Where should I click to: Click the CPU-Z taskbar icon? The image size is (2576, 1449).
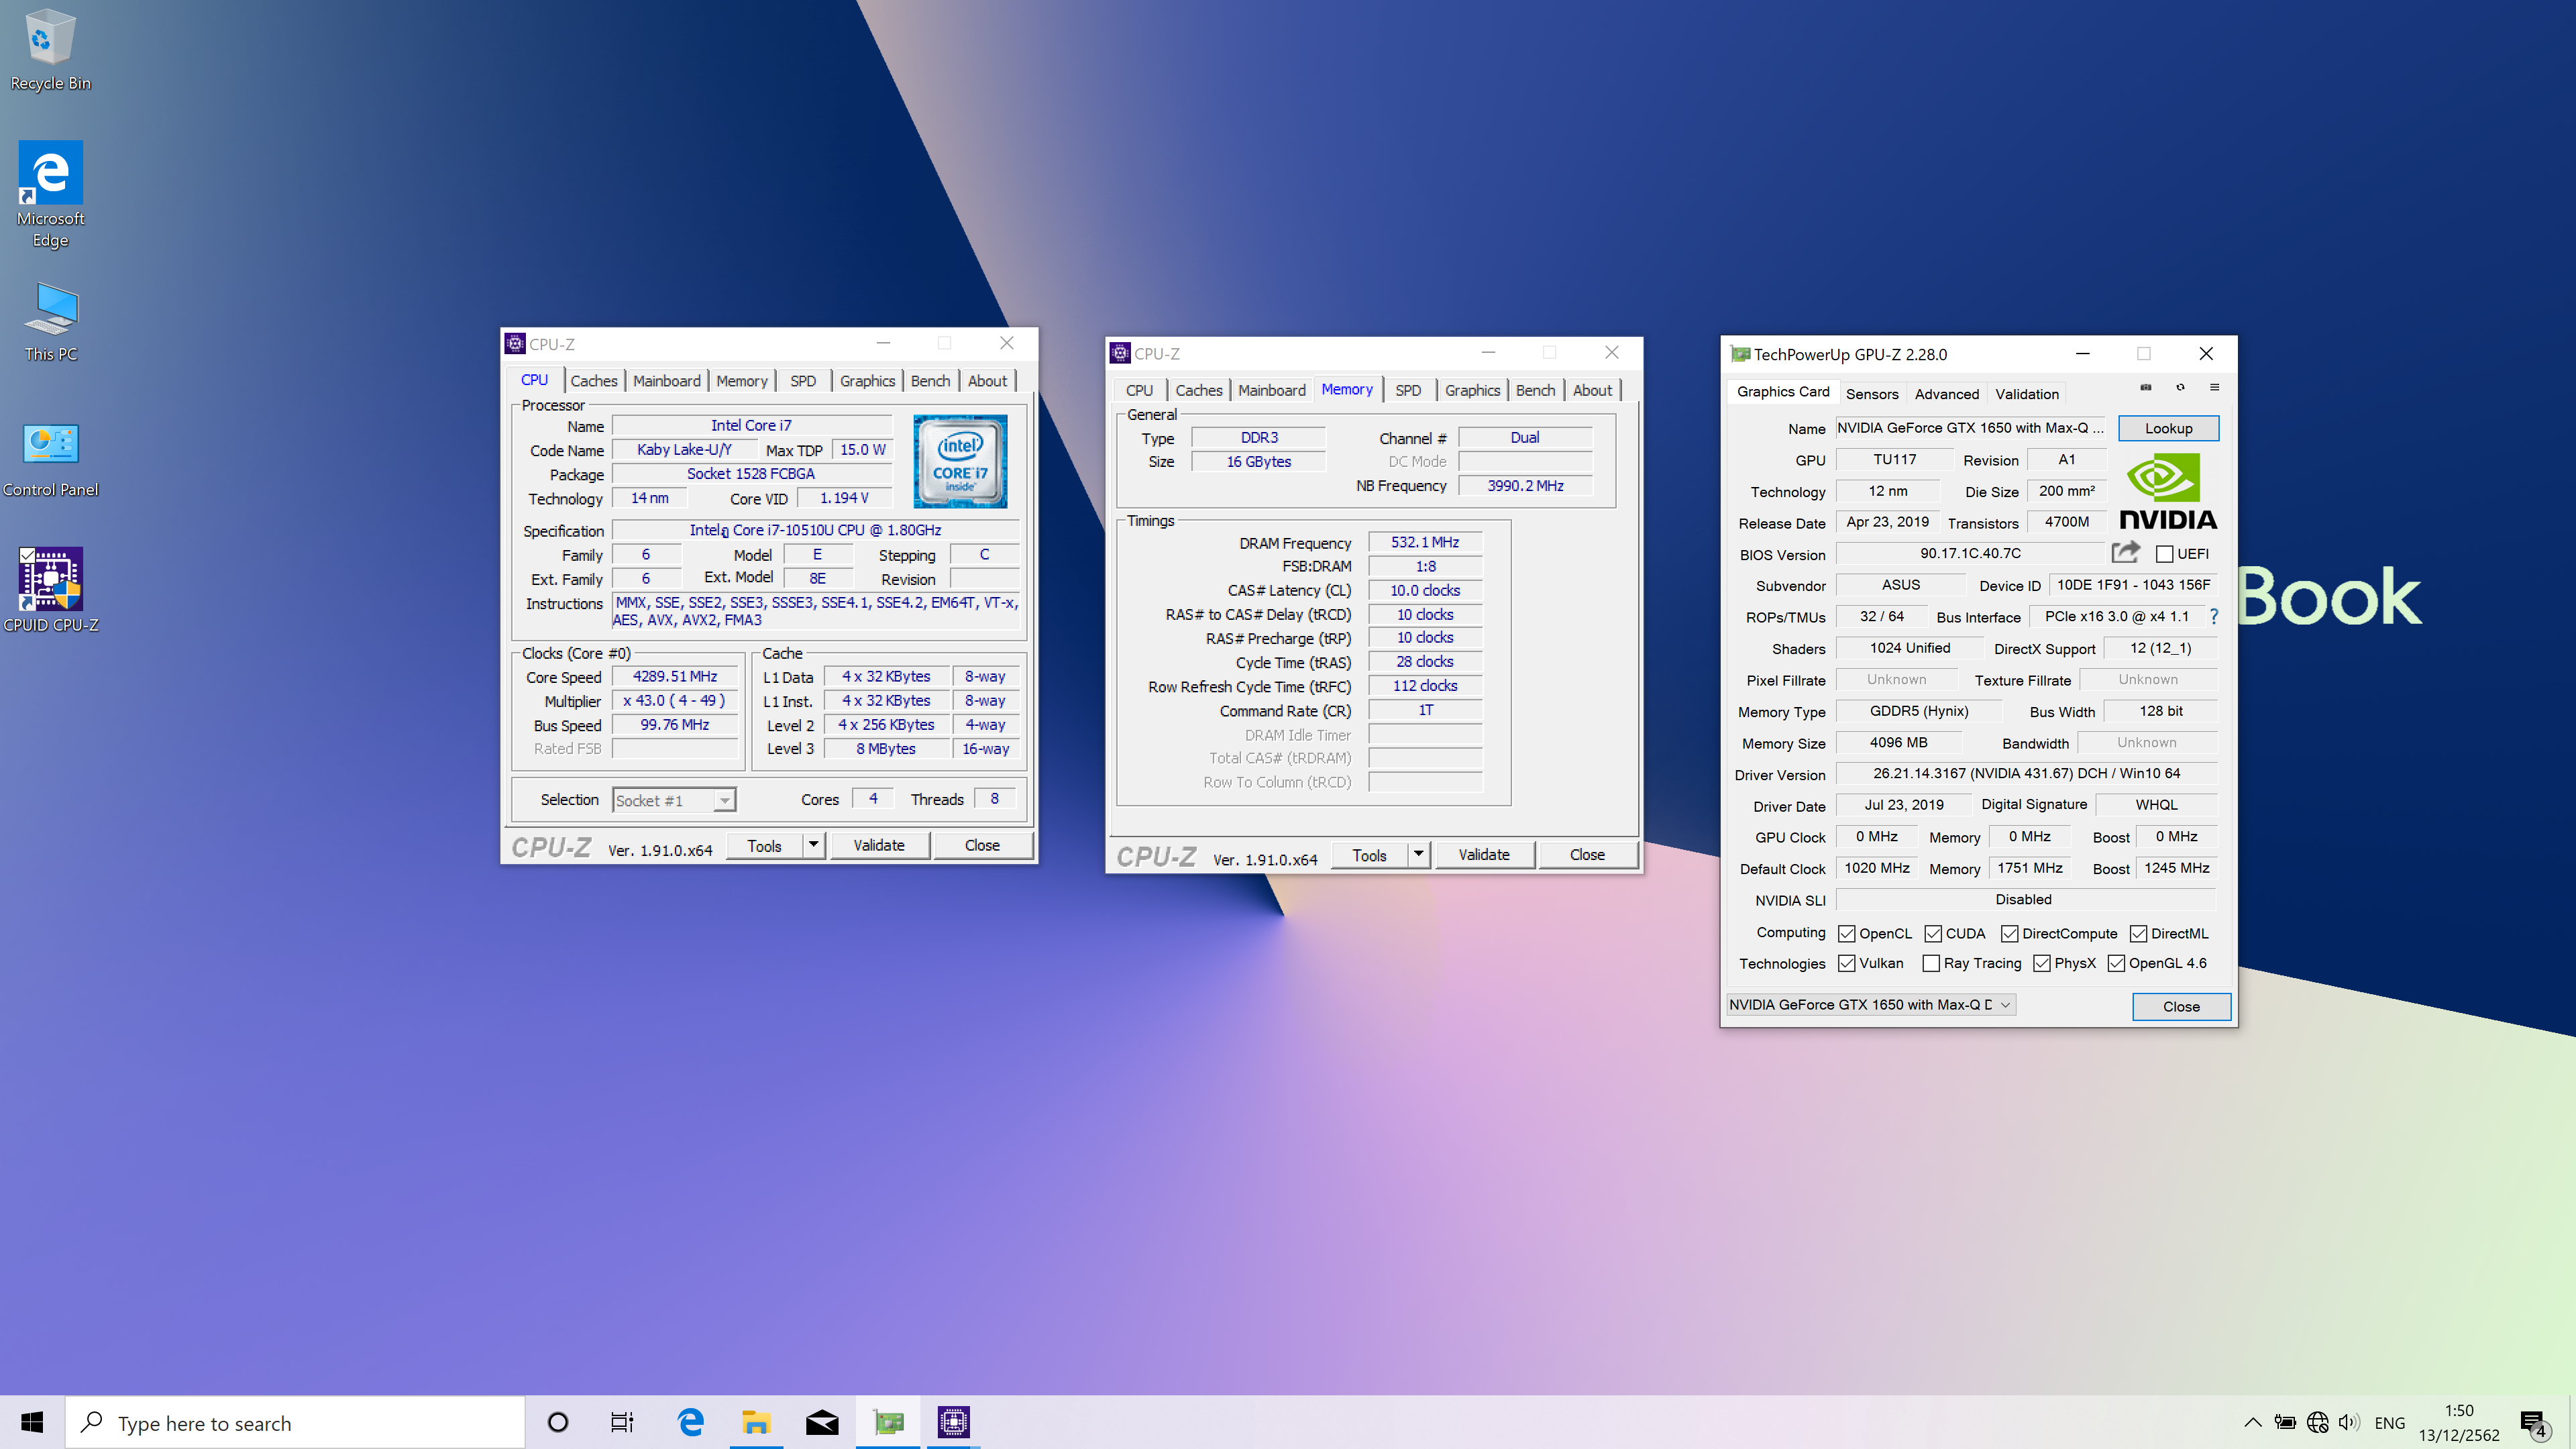pos(954,1422)
